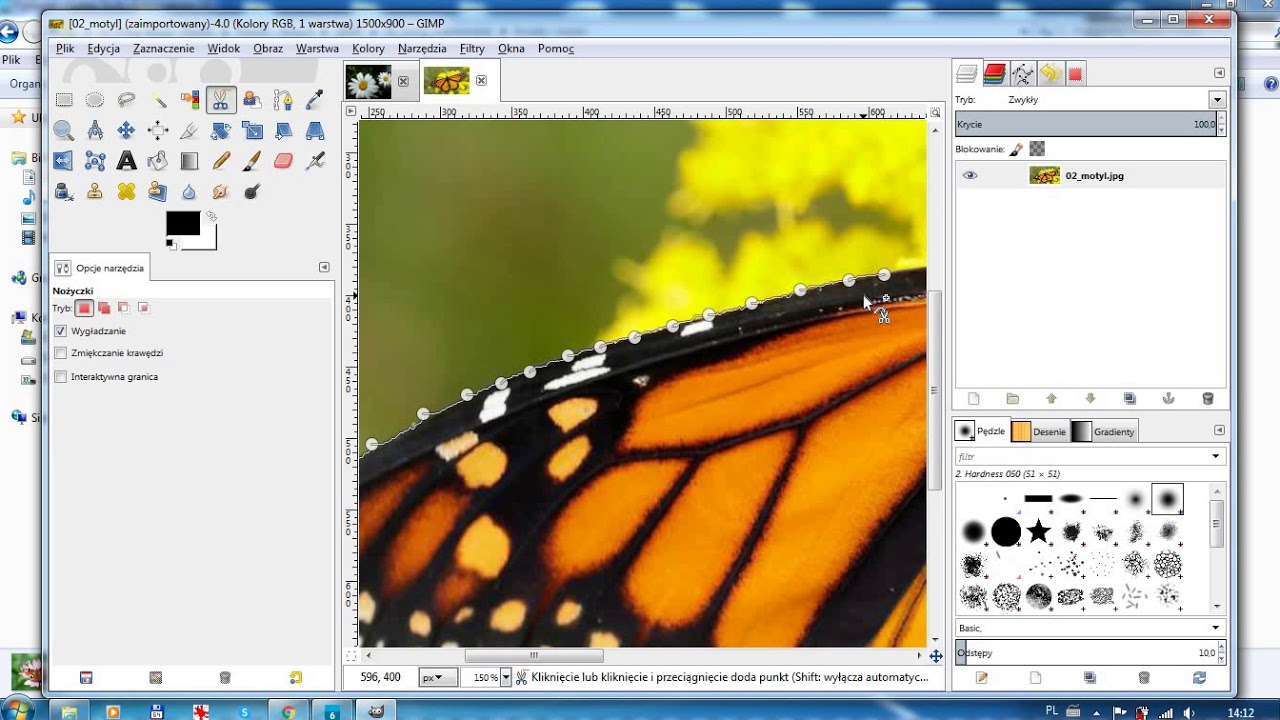Select the Crop tool
1280x720 pixels.
click(189, 130)
